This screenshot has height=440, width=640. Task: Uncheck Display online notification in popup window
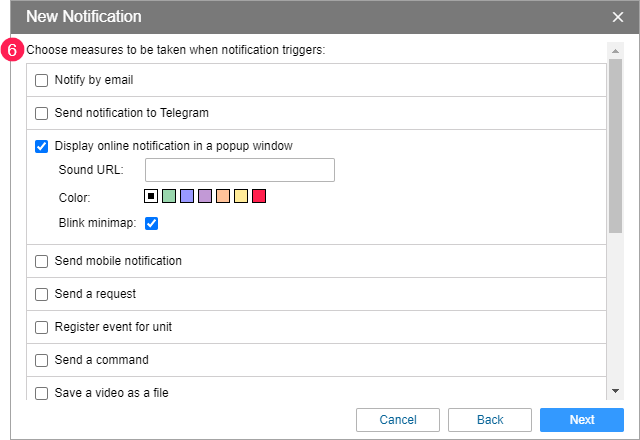(41, 146)
